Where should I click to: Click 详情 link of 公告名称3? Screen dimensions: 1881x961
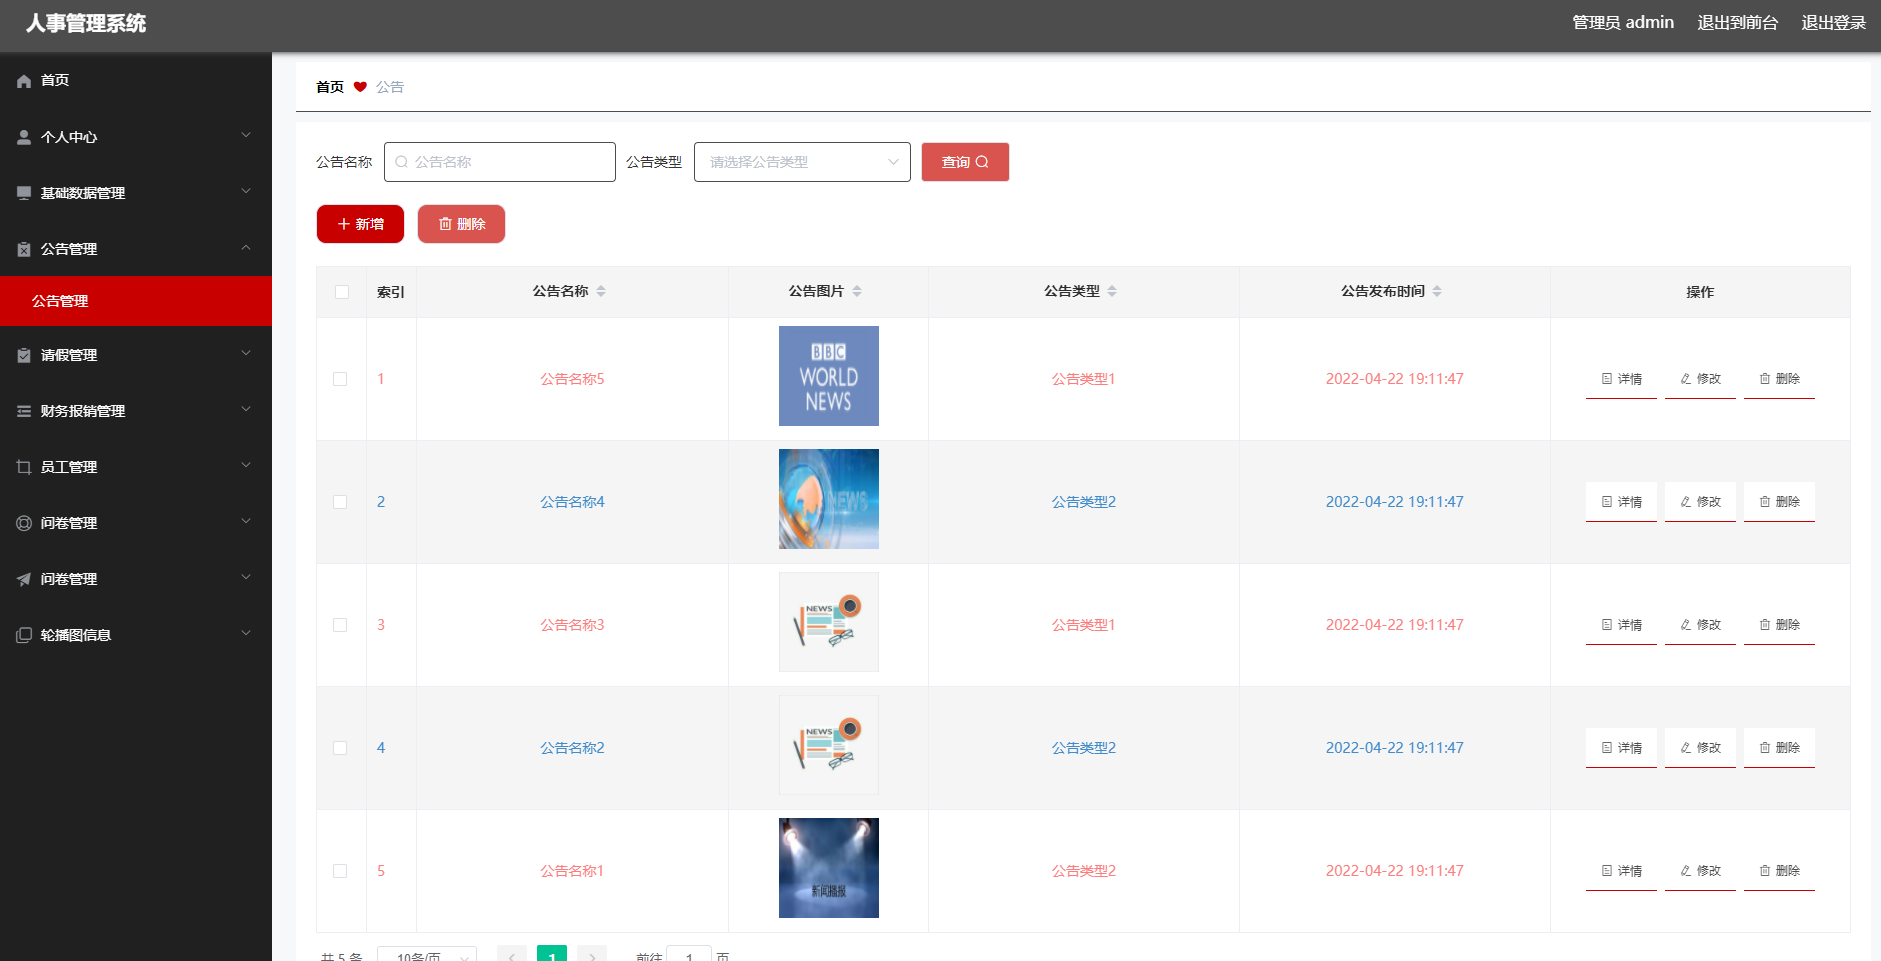(1621, 624)
